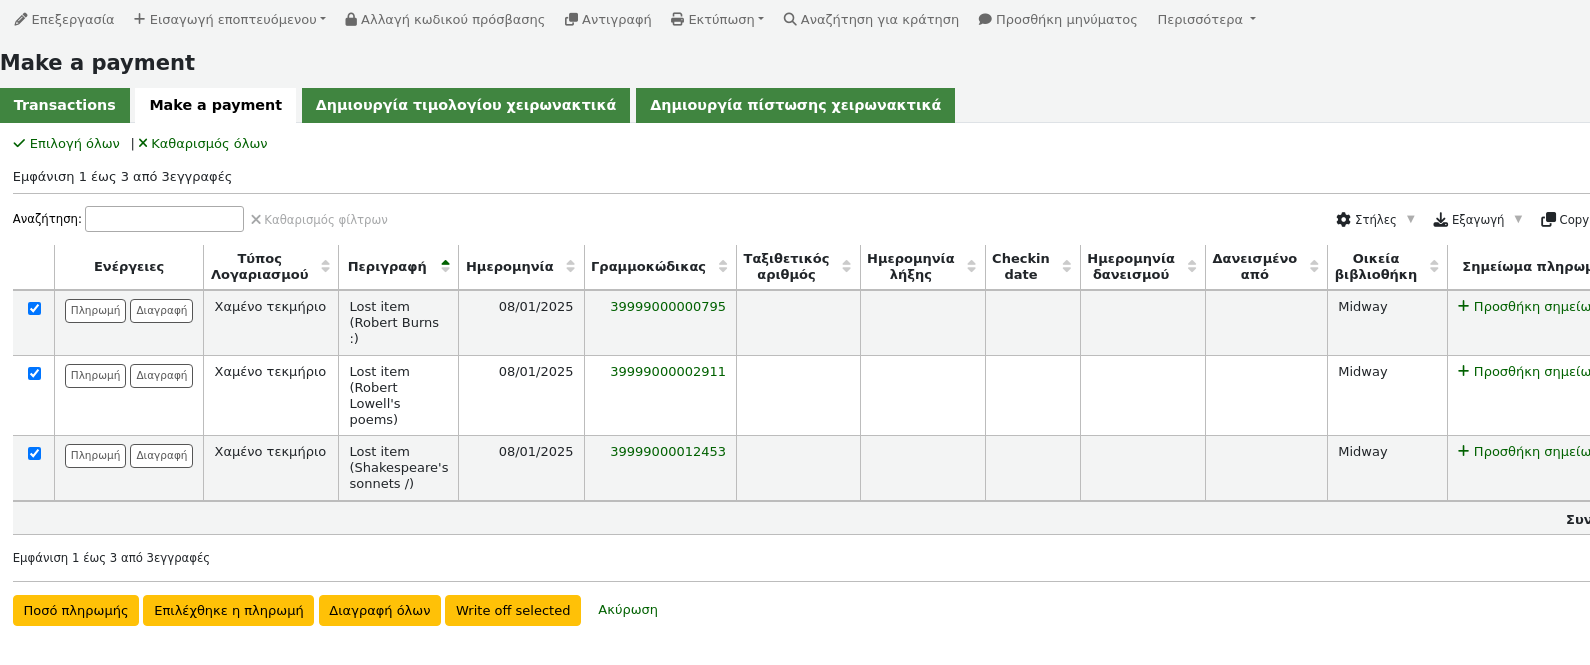Screen dimensions: 1590x665
Task: Expand the Περισσότερα dropdown
Action: pyautogui.click(x=1206, y=19)
